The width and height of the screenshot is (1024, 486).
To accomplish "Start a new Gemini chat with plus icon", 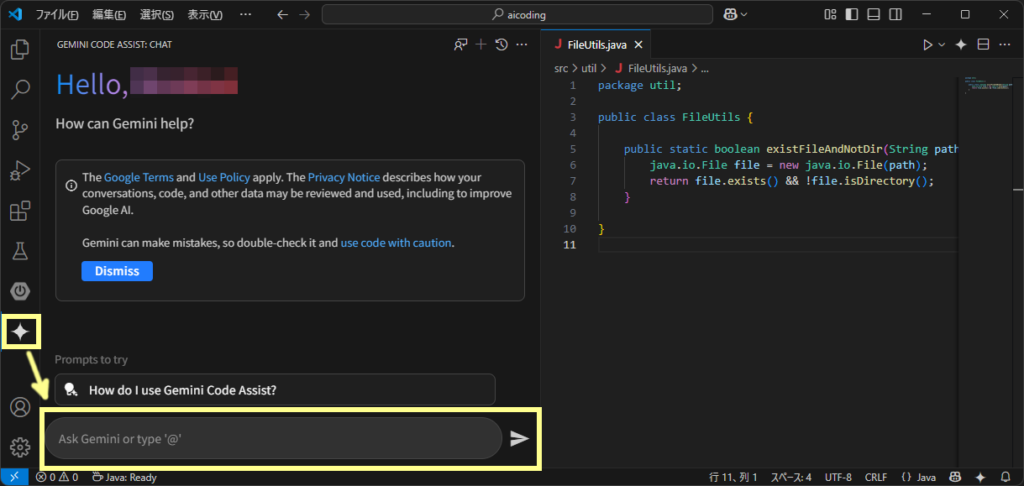I will [x=481, y=44].
